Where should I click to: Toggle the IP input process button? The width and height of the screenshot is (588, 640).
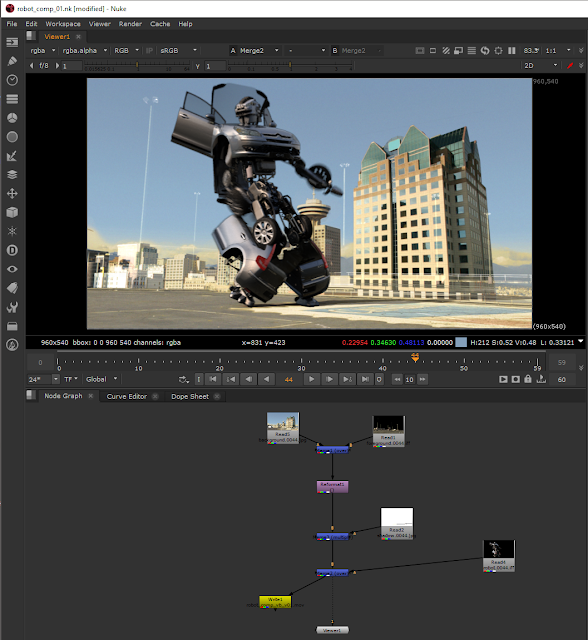(149, 51)
